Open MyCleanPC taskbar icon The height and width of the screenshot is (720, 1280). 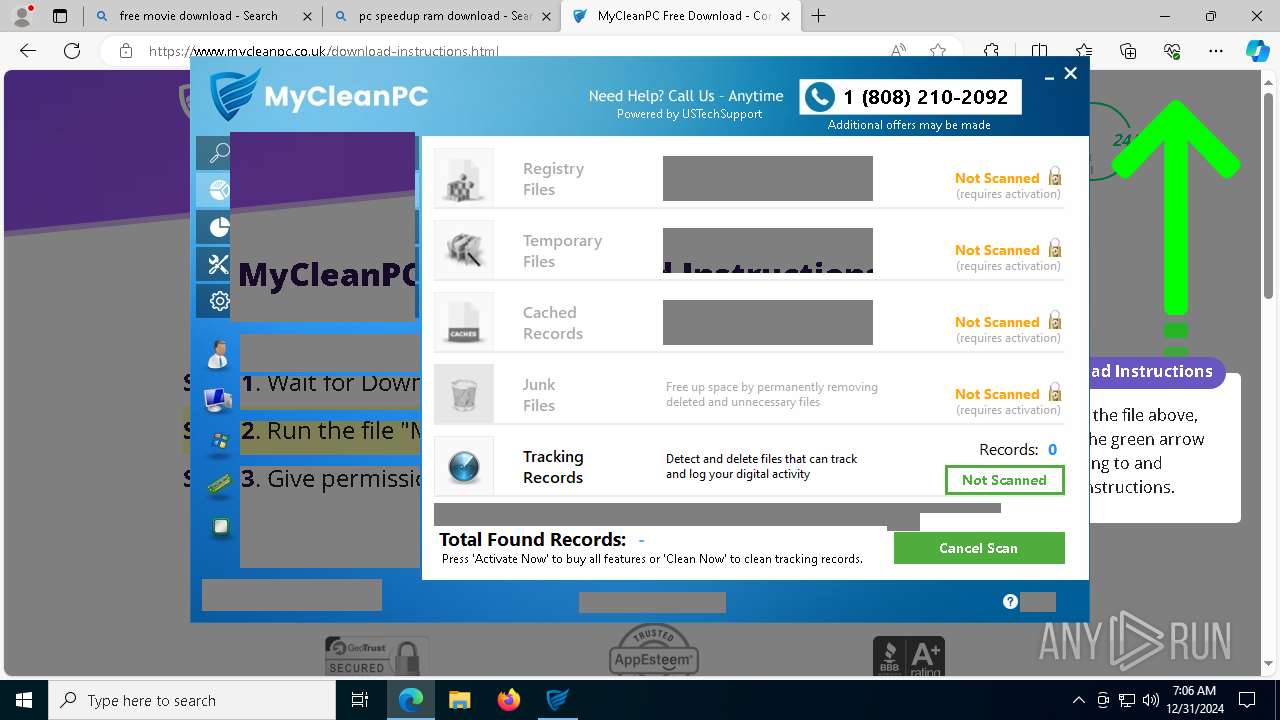(558, 700)
